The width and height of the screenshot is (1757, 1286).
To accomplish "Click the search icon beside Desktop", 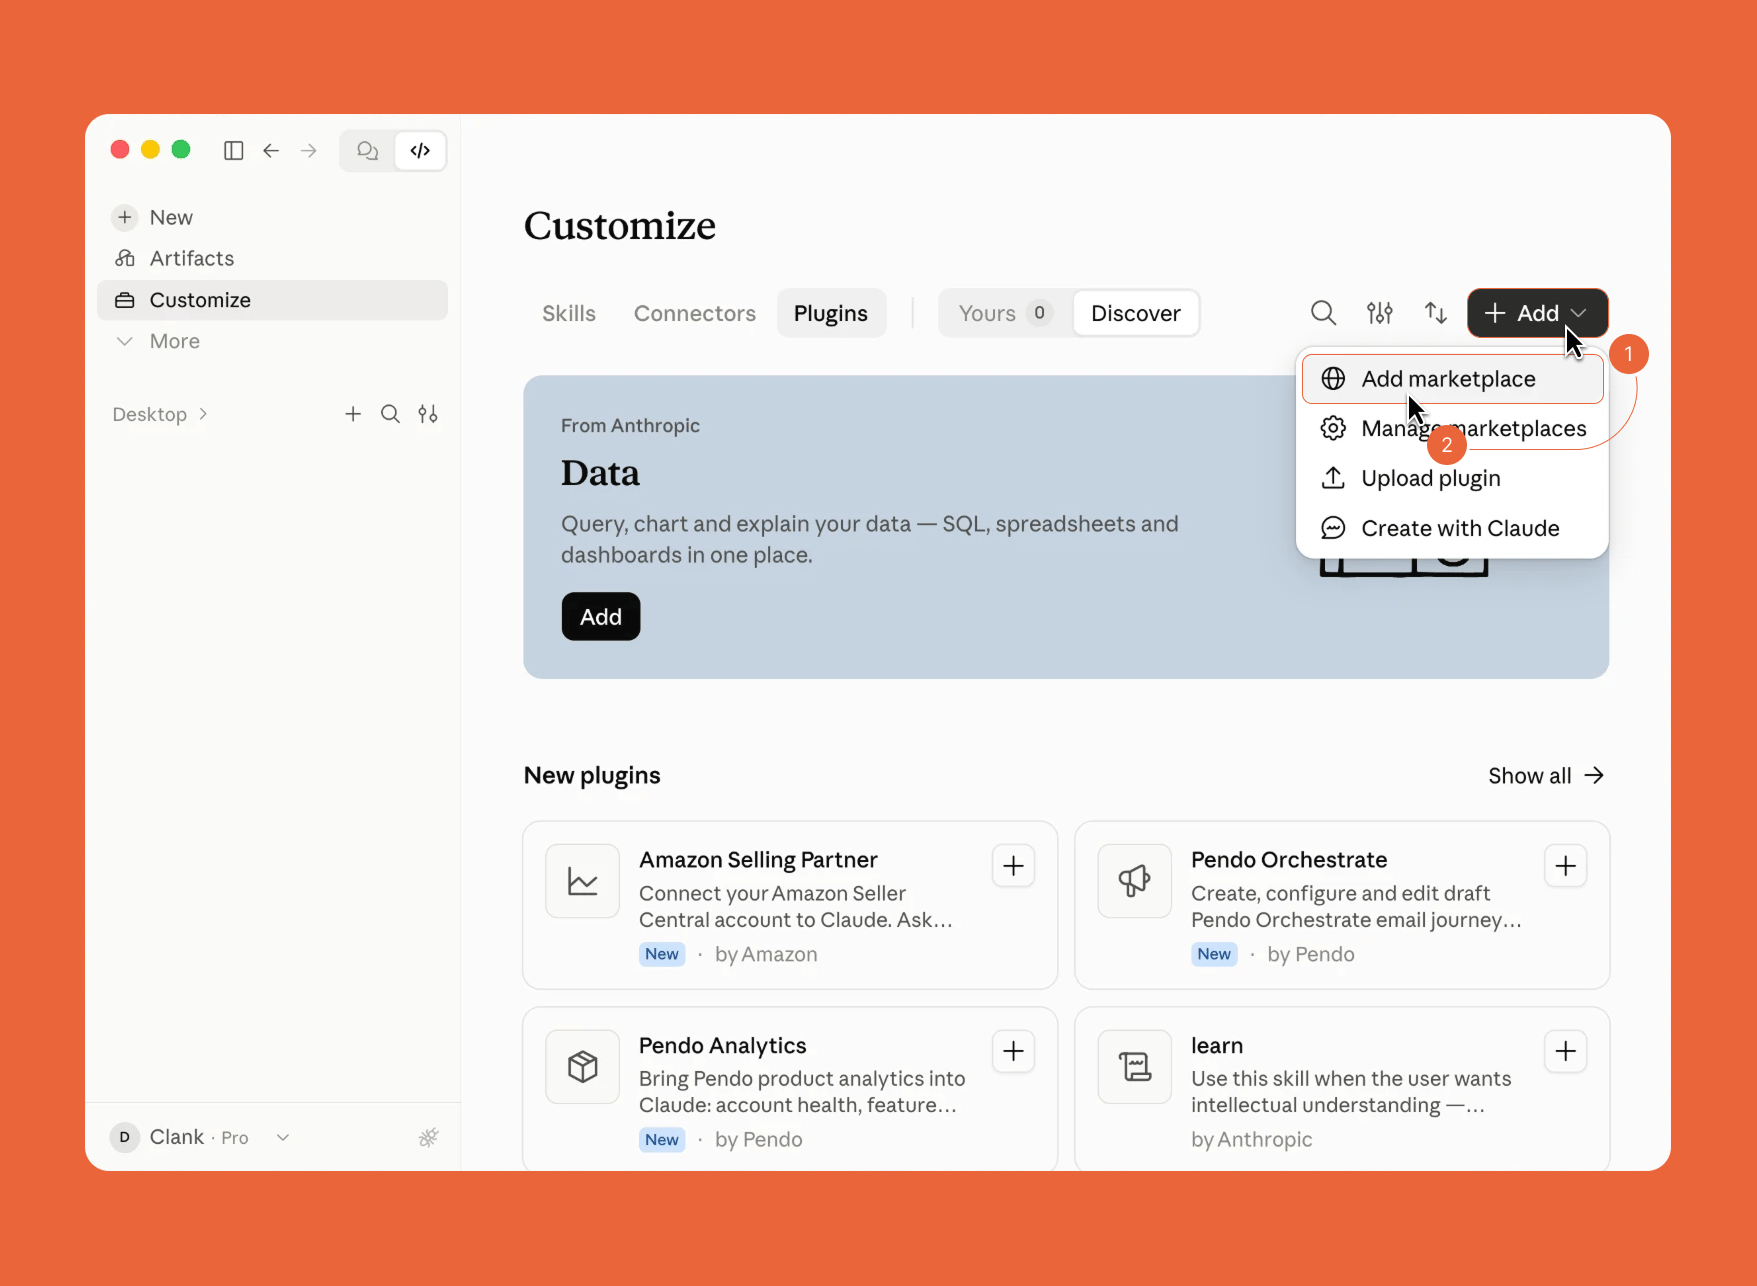I will (390, 414).
